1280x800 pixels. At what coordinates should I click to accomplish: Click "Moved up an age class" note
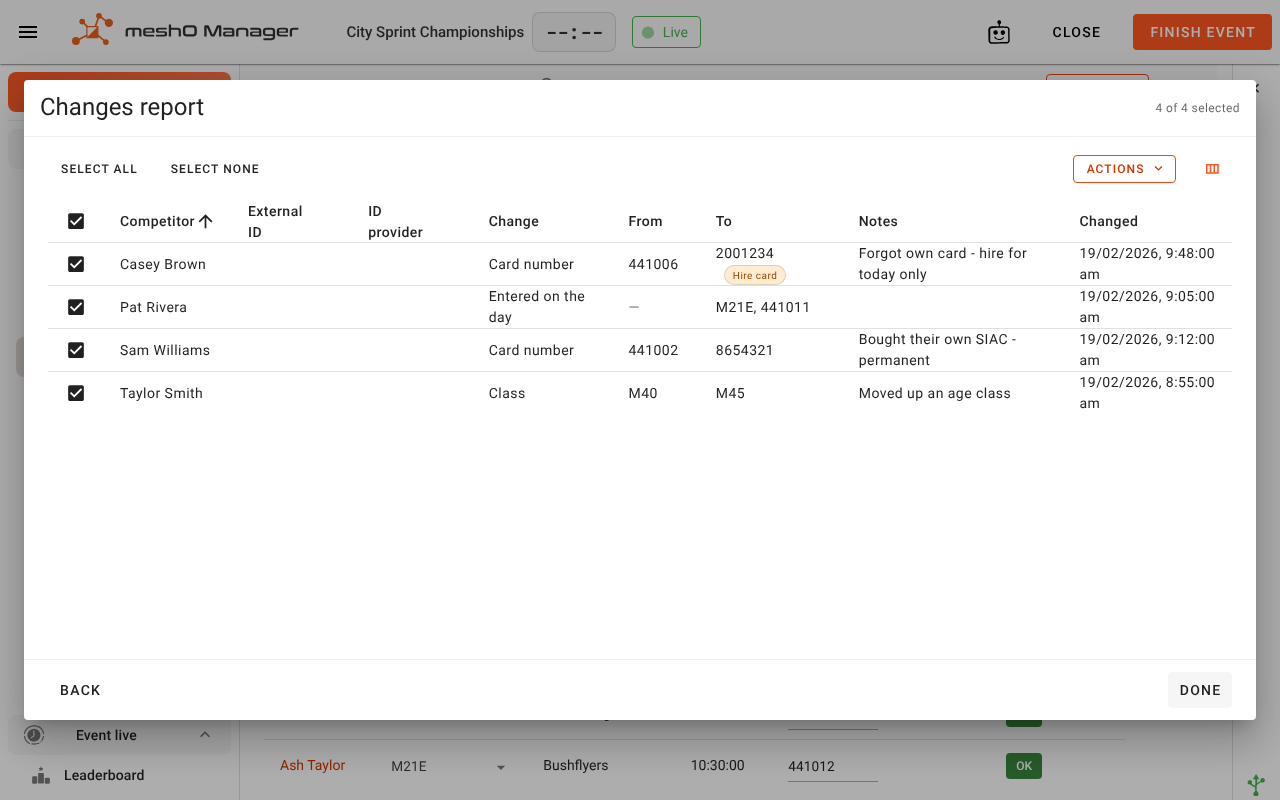point(935,393)
